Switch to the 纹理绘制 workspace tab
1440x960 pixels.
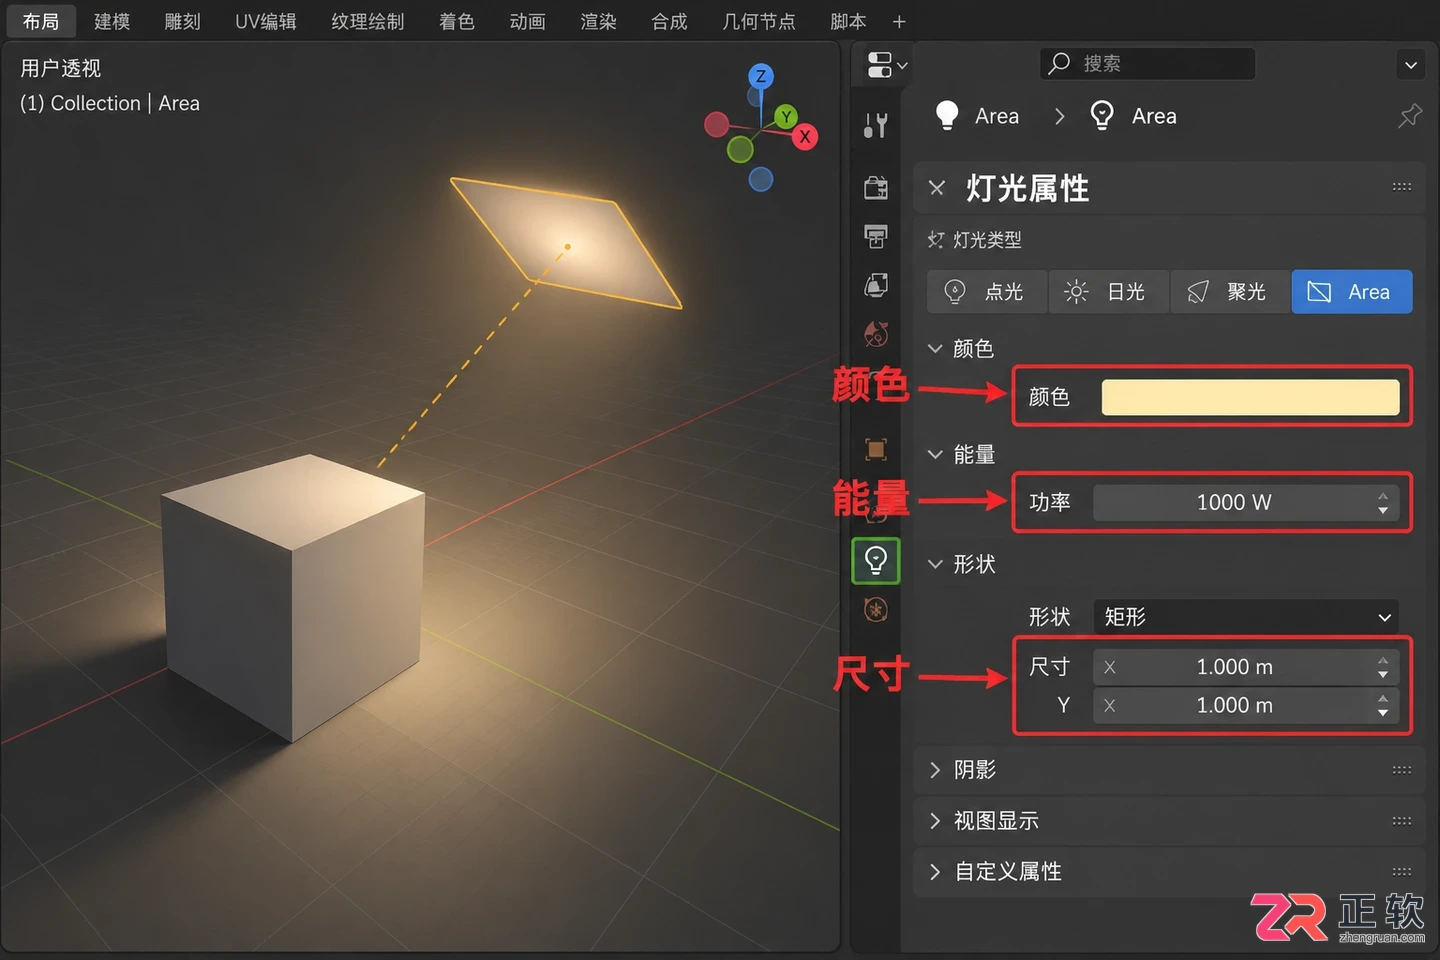click(368, 22)
